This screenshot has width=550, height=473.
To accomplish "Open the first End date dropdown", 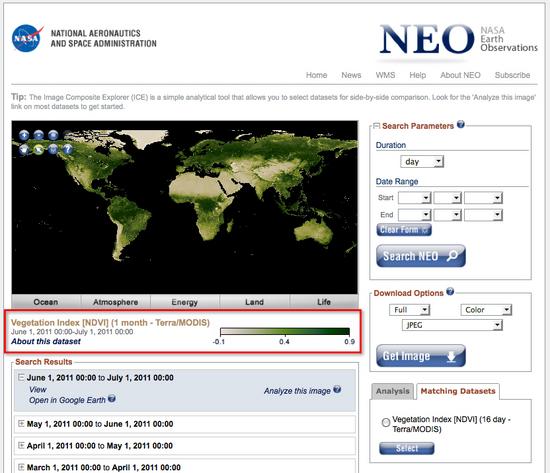I will (x=415, y=215).
